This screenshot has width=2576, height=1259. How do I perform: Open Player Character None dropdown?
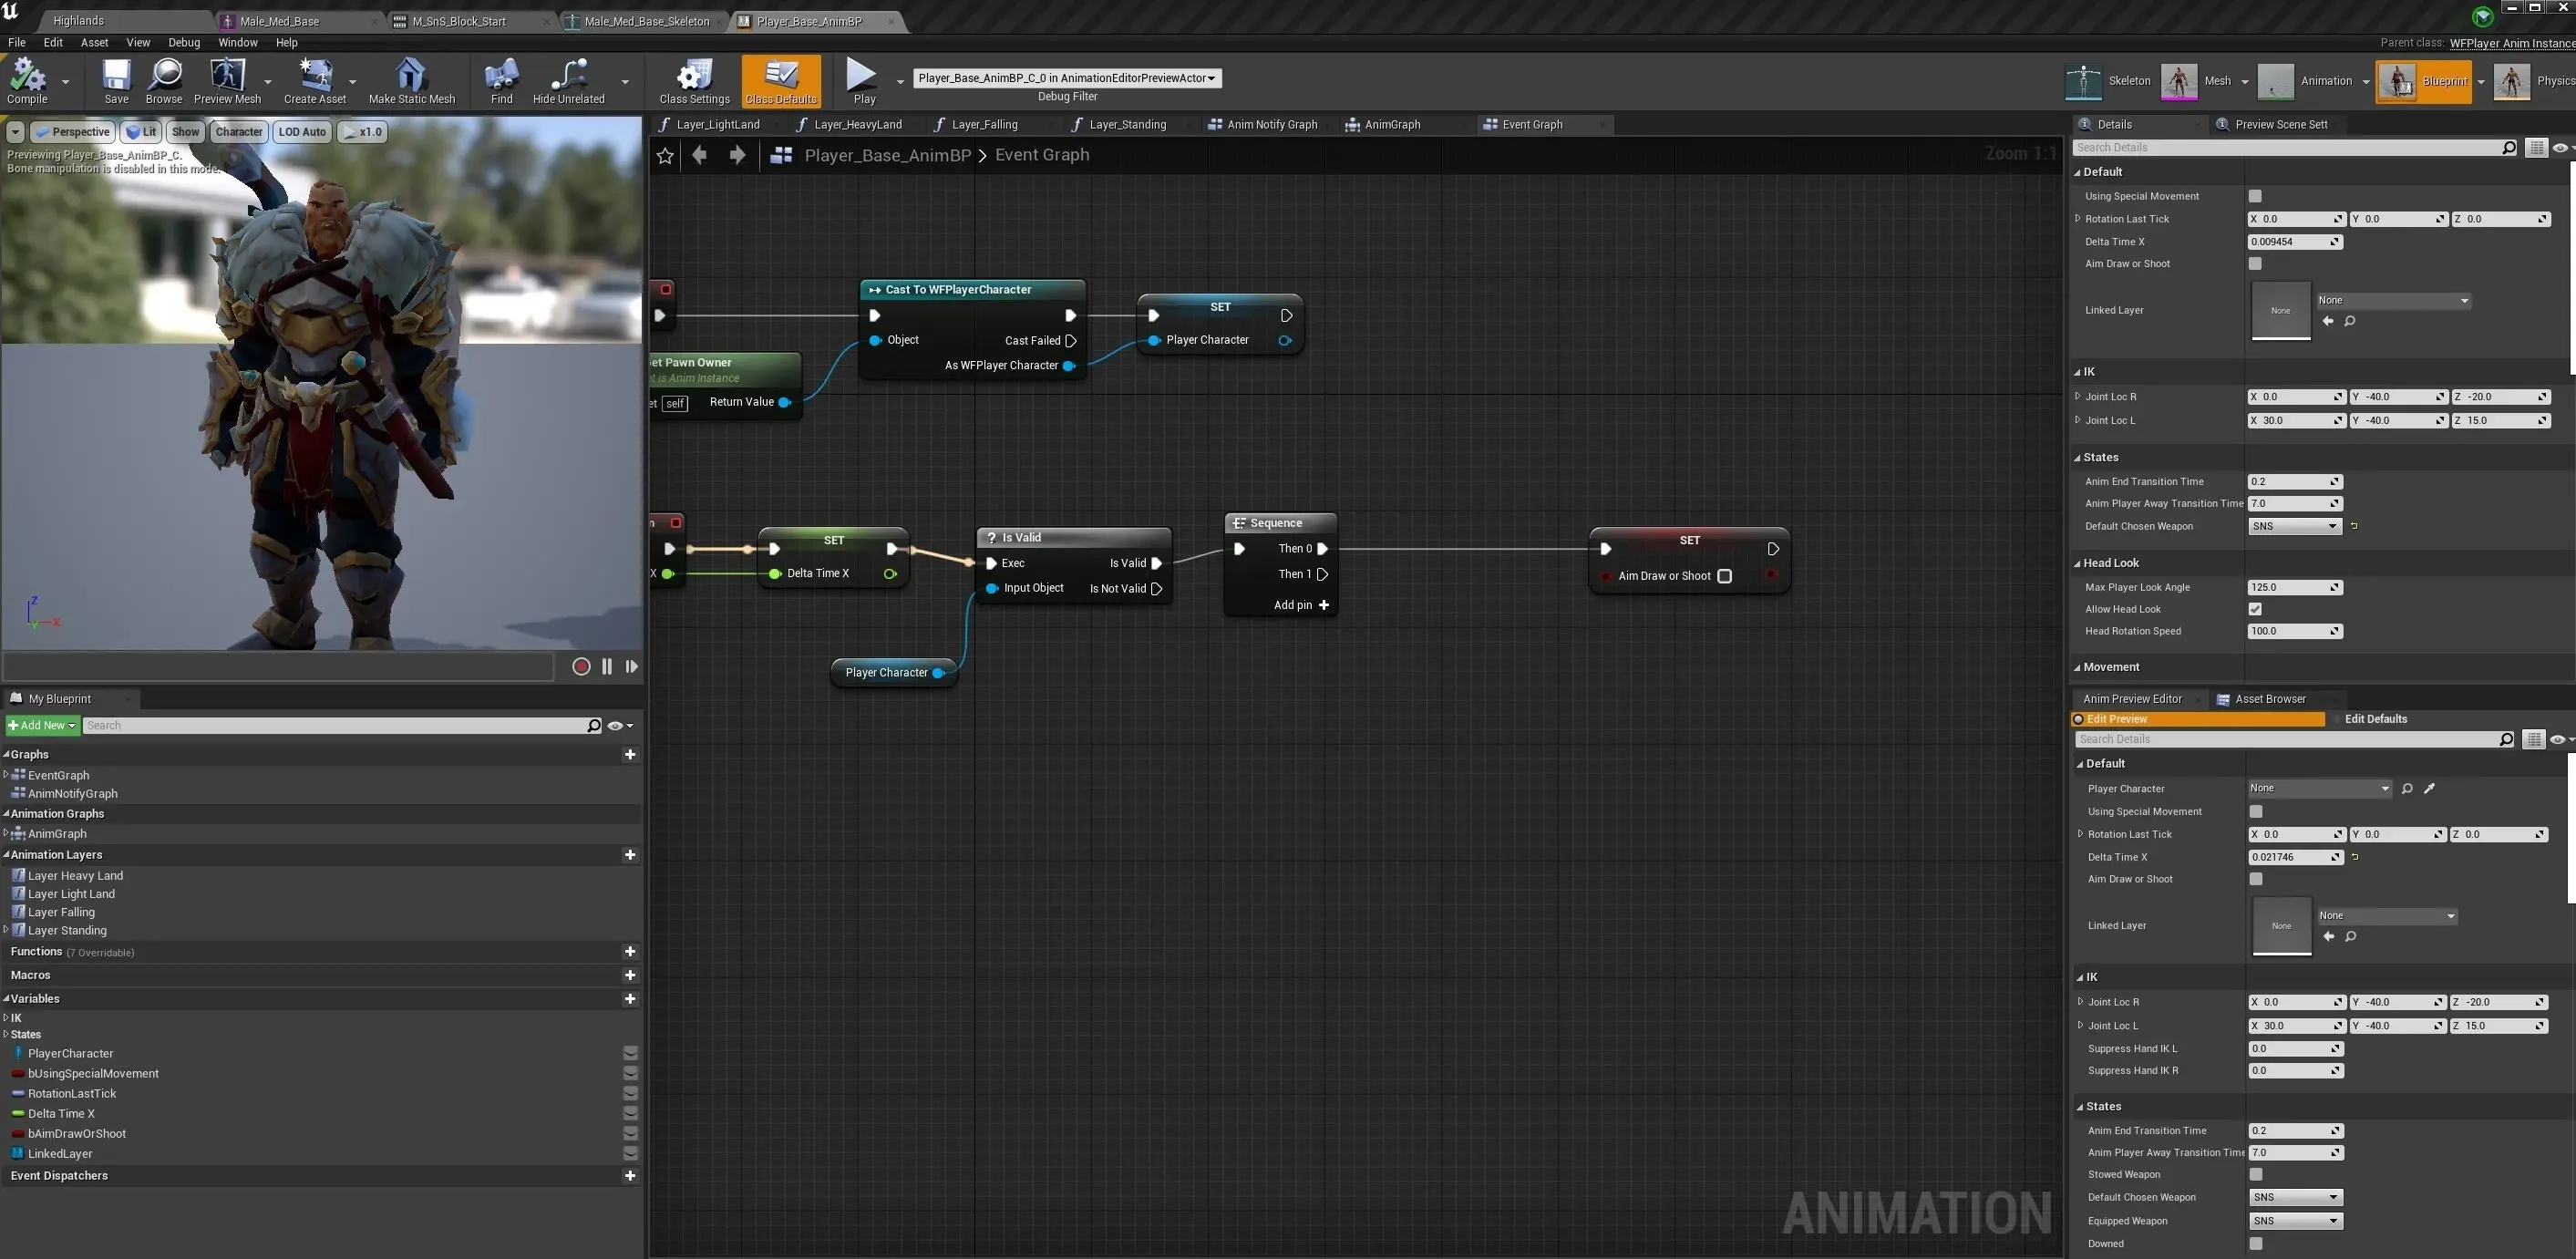point(2319,789)
